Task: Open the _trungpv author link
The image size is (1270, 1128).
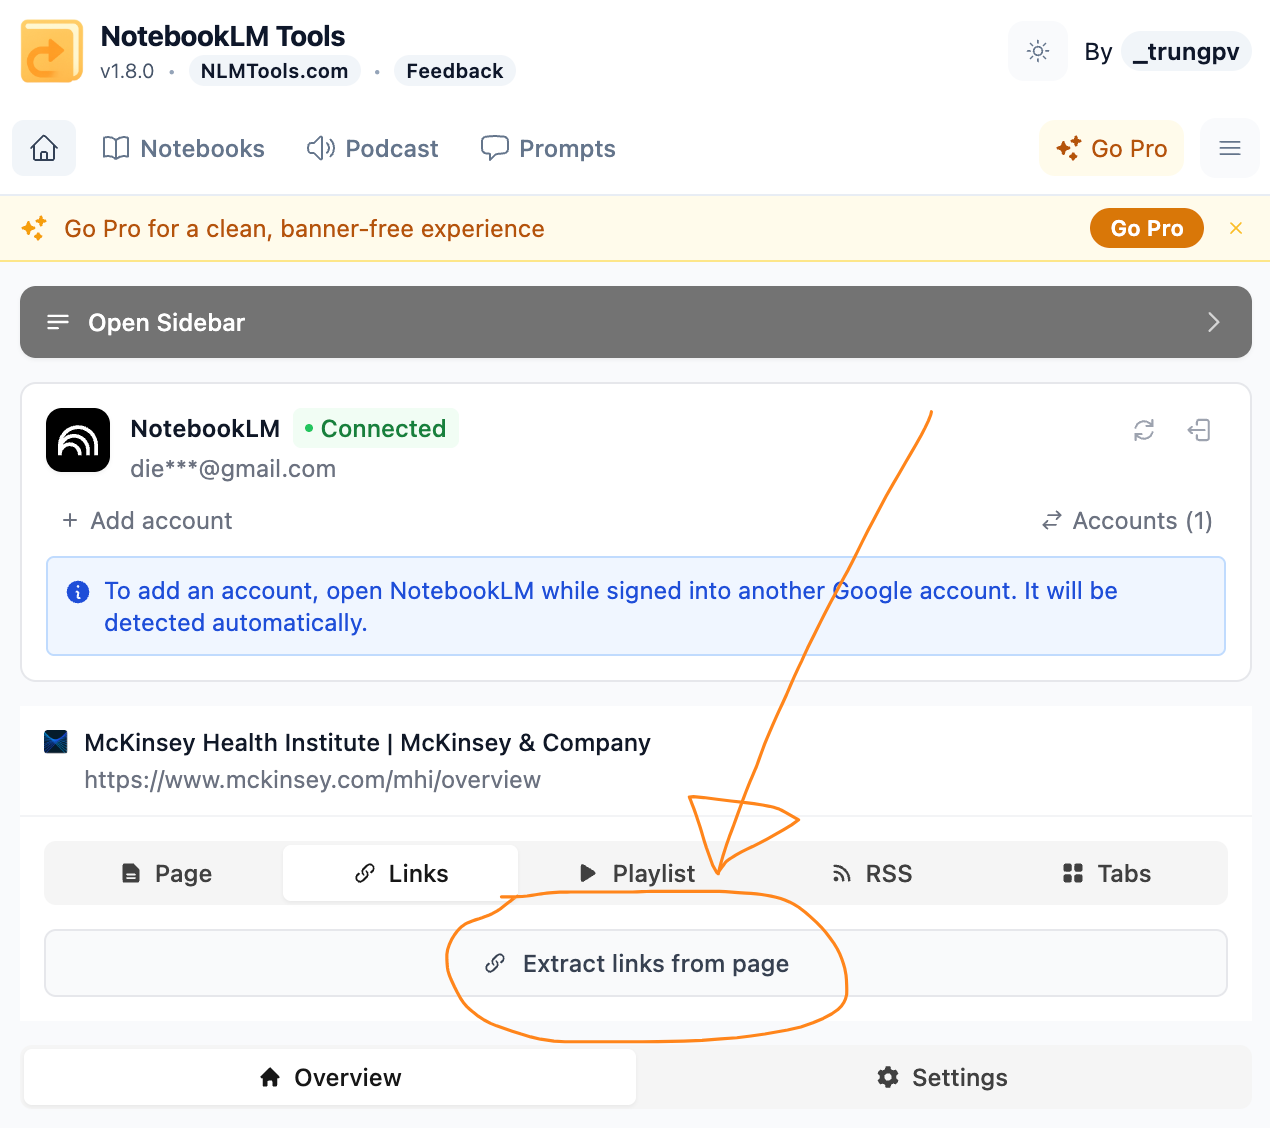Action: (1186, 52)
